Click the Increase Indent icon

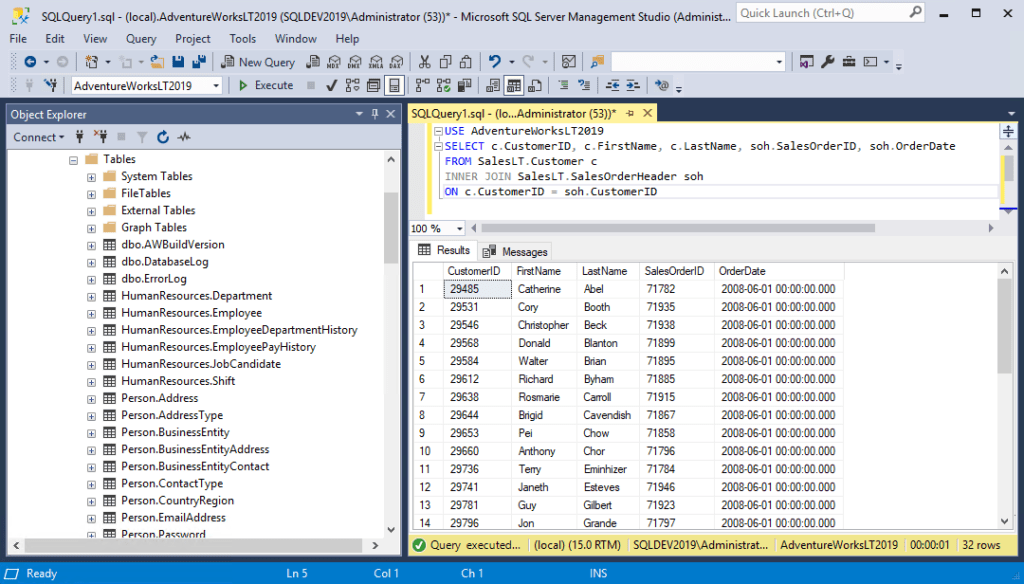[633, 86]
